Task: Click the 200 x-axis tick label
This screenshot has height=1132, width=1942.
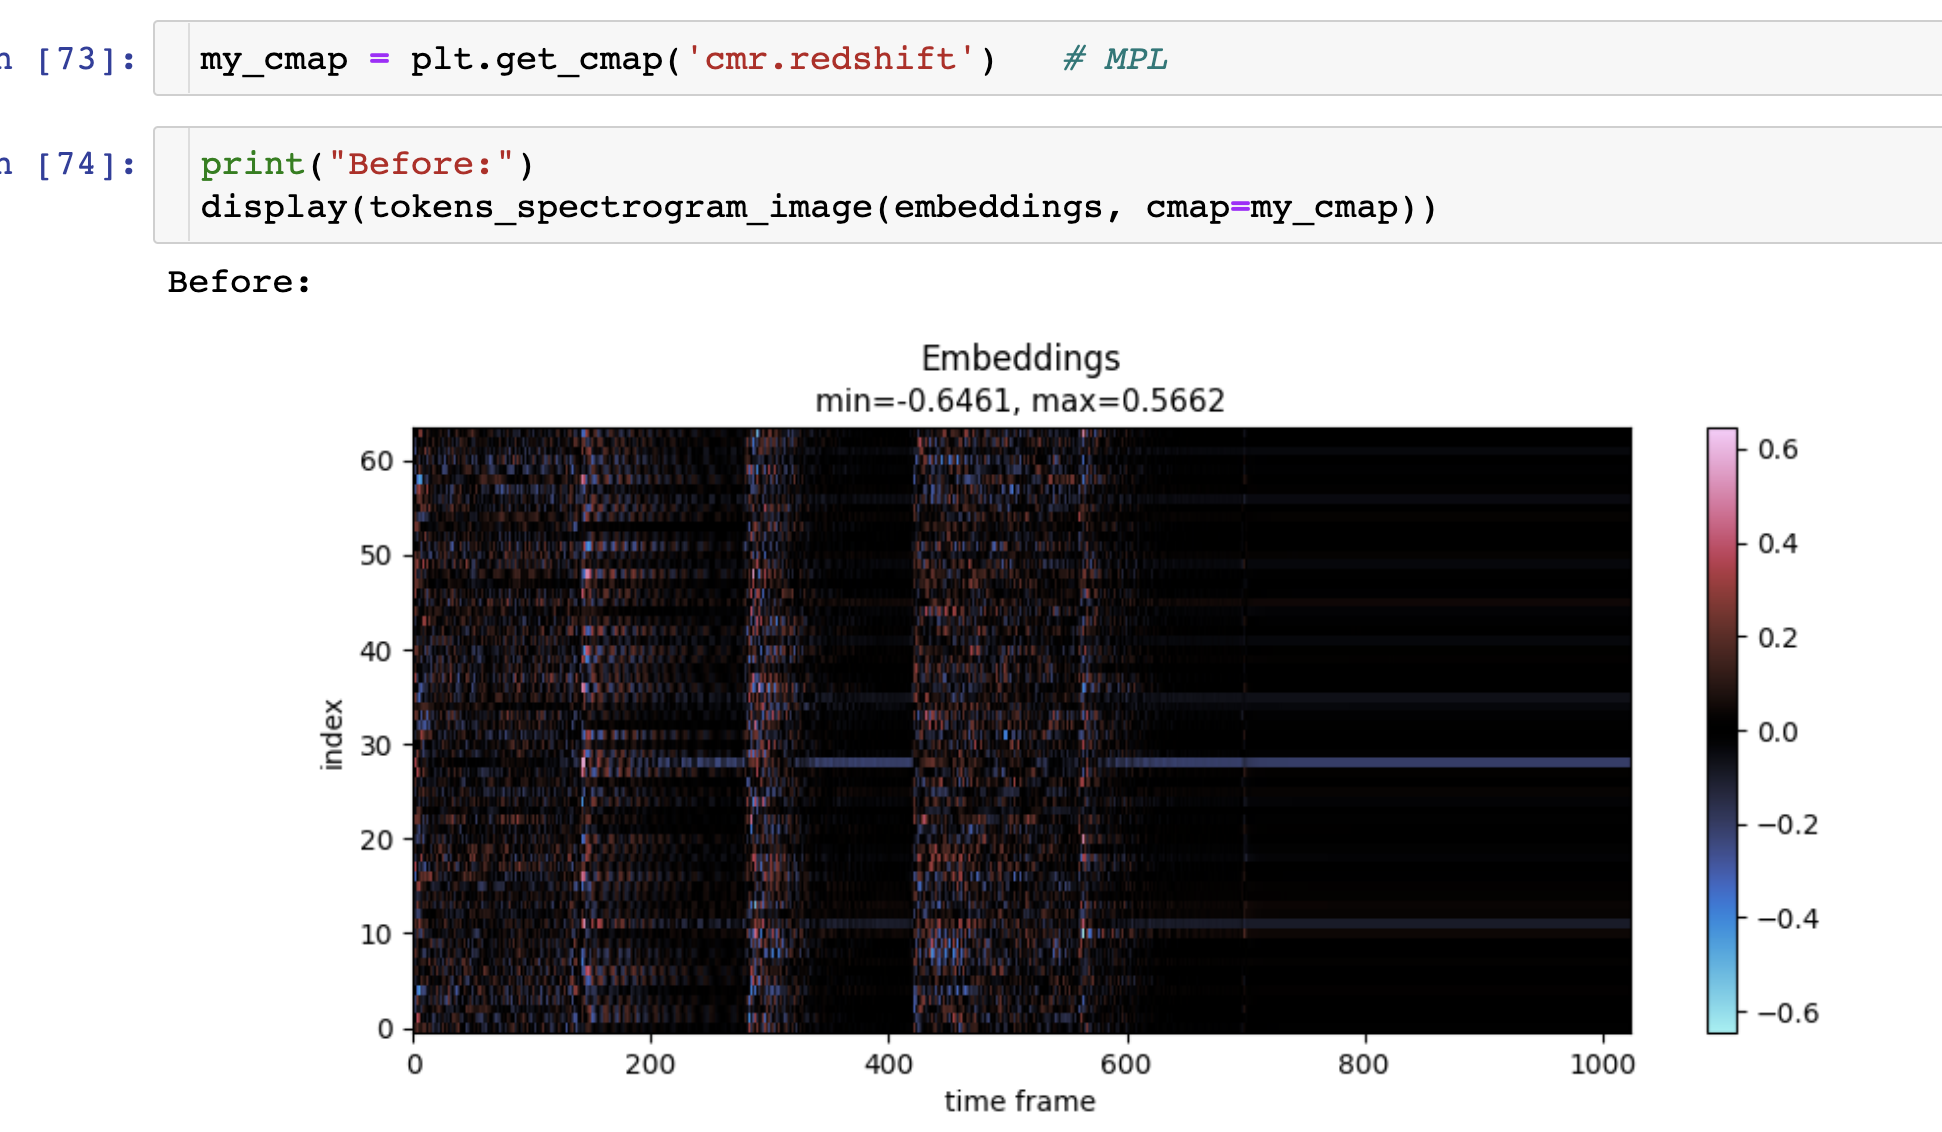Action: click(x=650, y=1064)
